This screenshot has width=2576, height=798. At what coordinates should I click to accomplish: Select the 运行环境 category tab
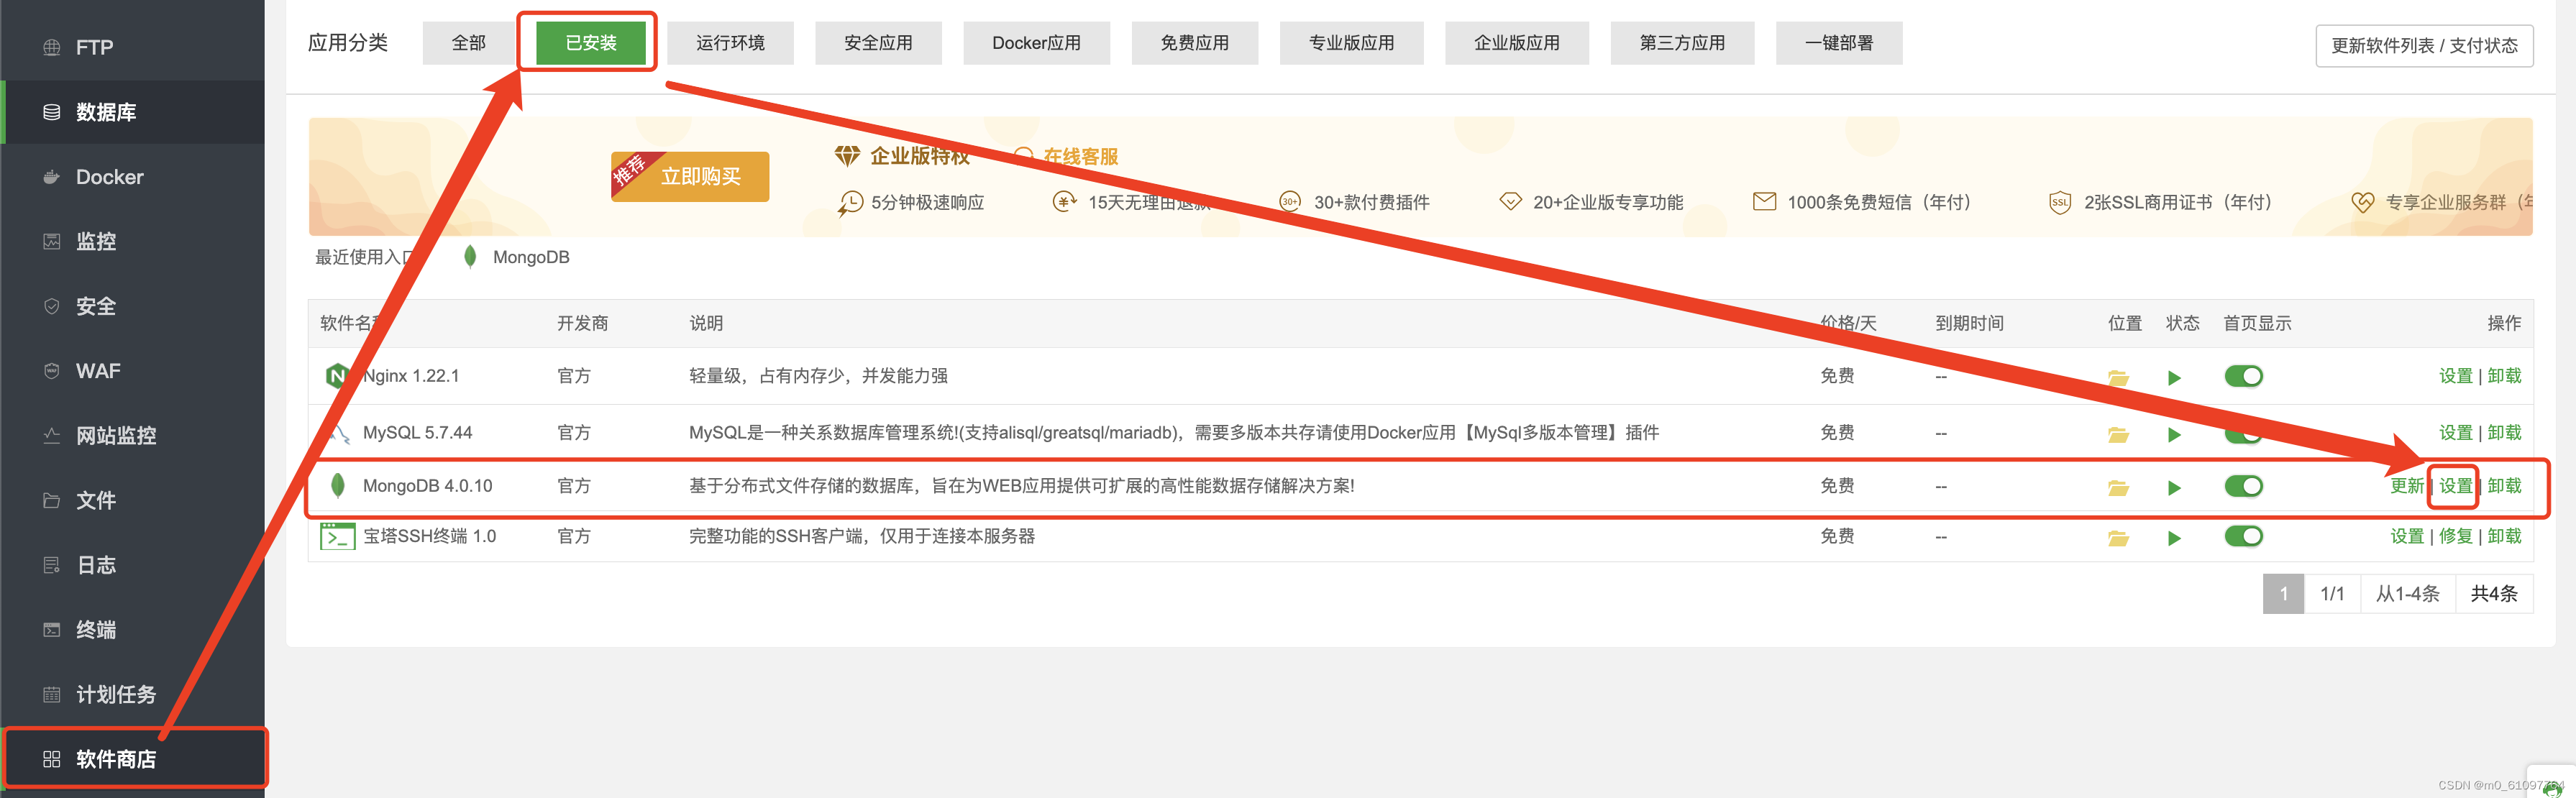point(729,43)
